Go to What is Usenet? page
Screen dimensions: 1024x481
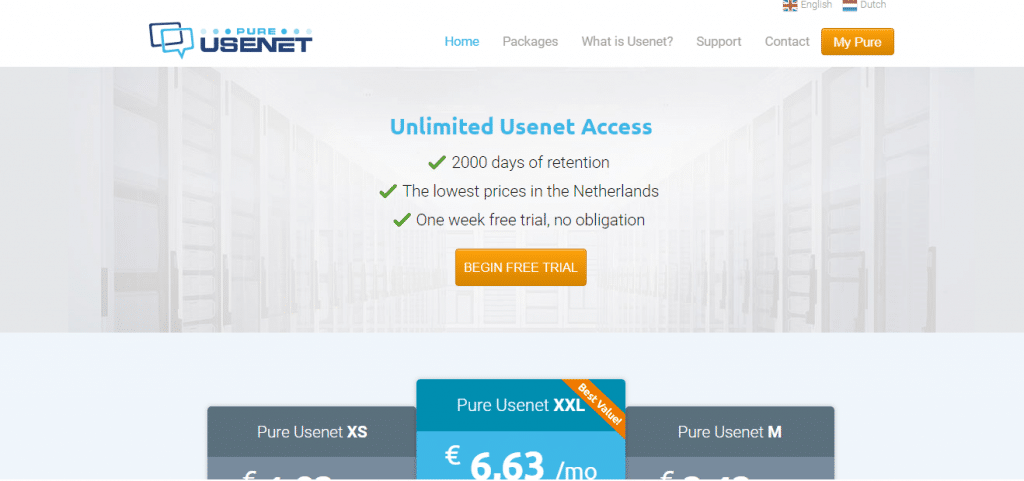(627, 42)
